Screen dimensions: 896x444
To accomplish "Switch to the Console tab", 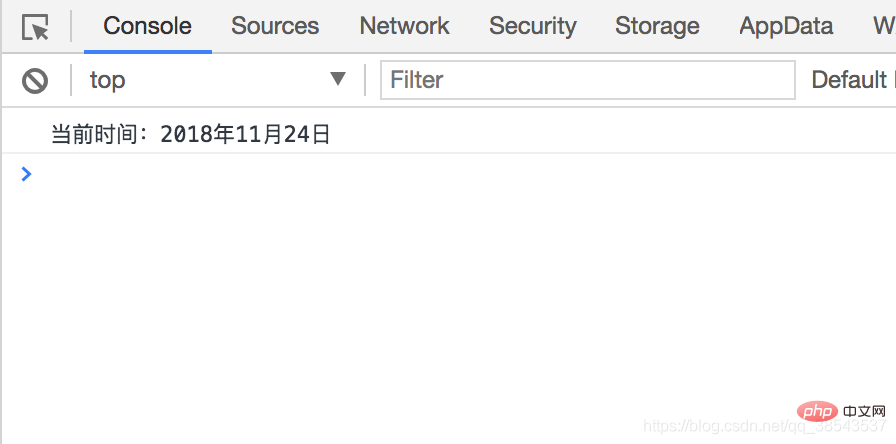I will (x=147, y=26).
